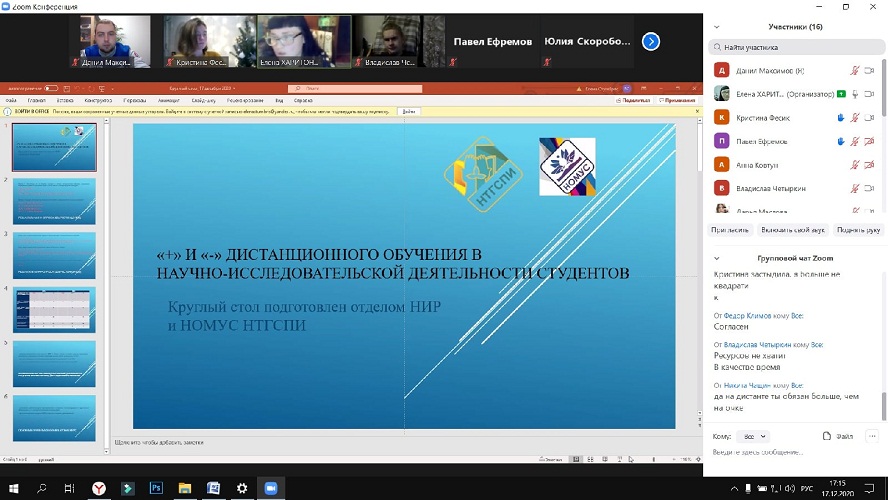Click the 'Поднять руку' button
Screen dimensions: 888x500
pyautogui.click(x=859, y=229)
